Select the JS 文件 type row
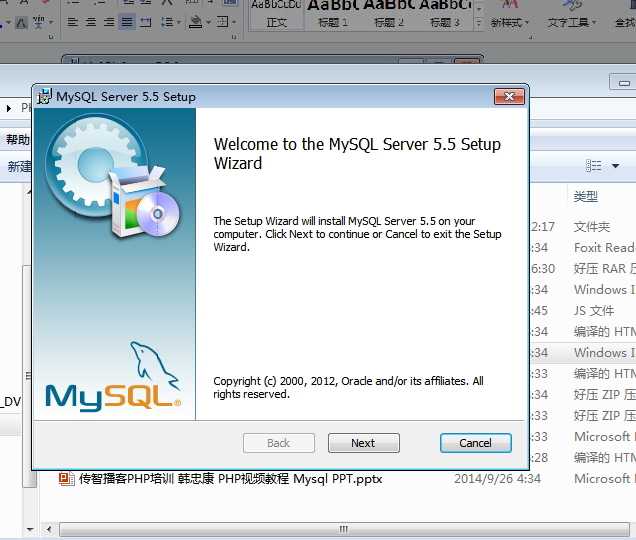Viewport: 636px width, 540px height. click(594, 311)
